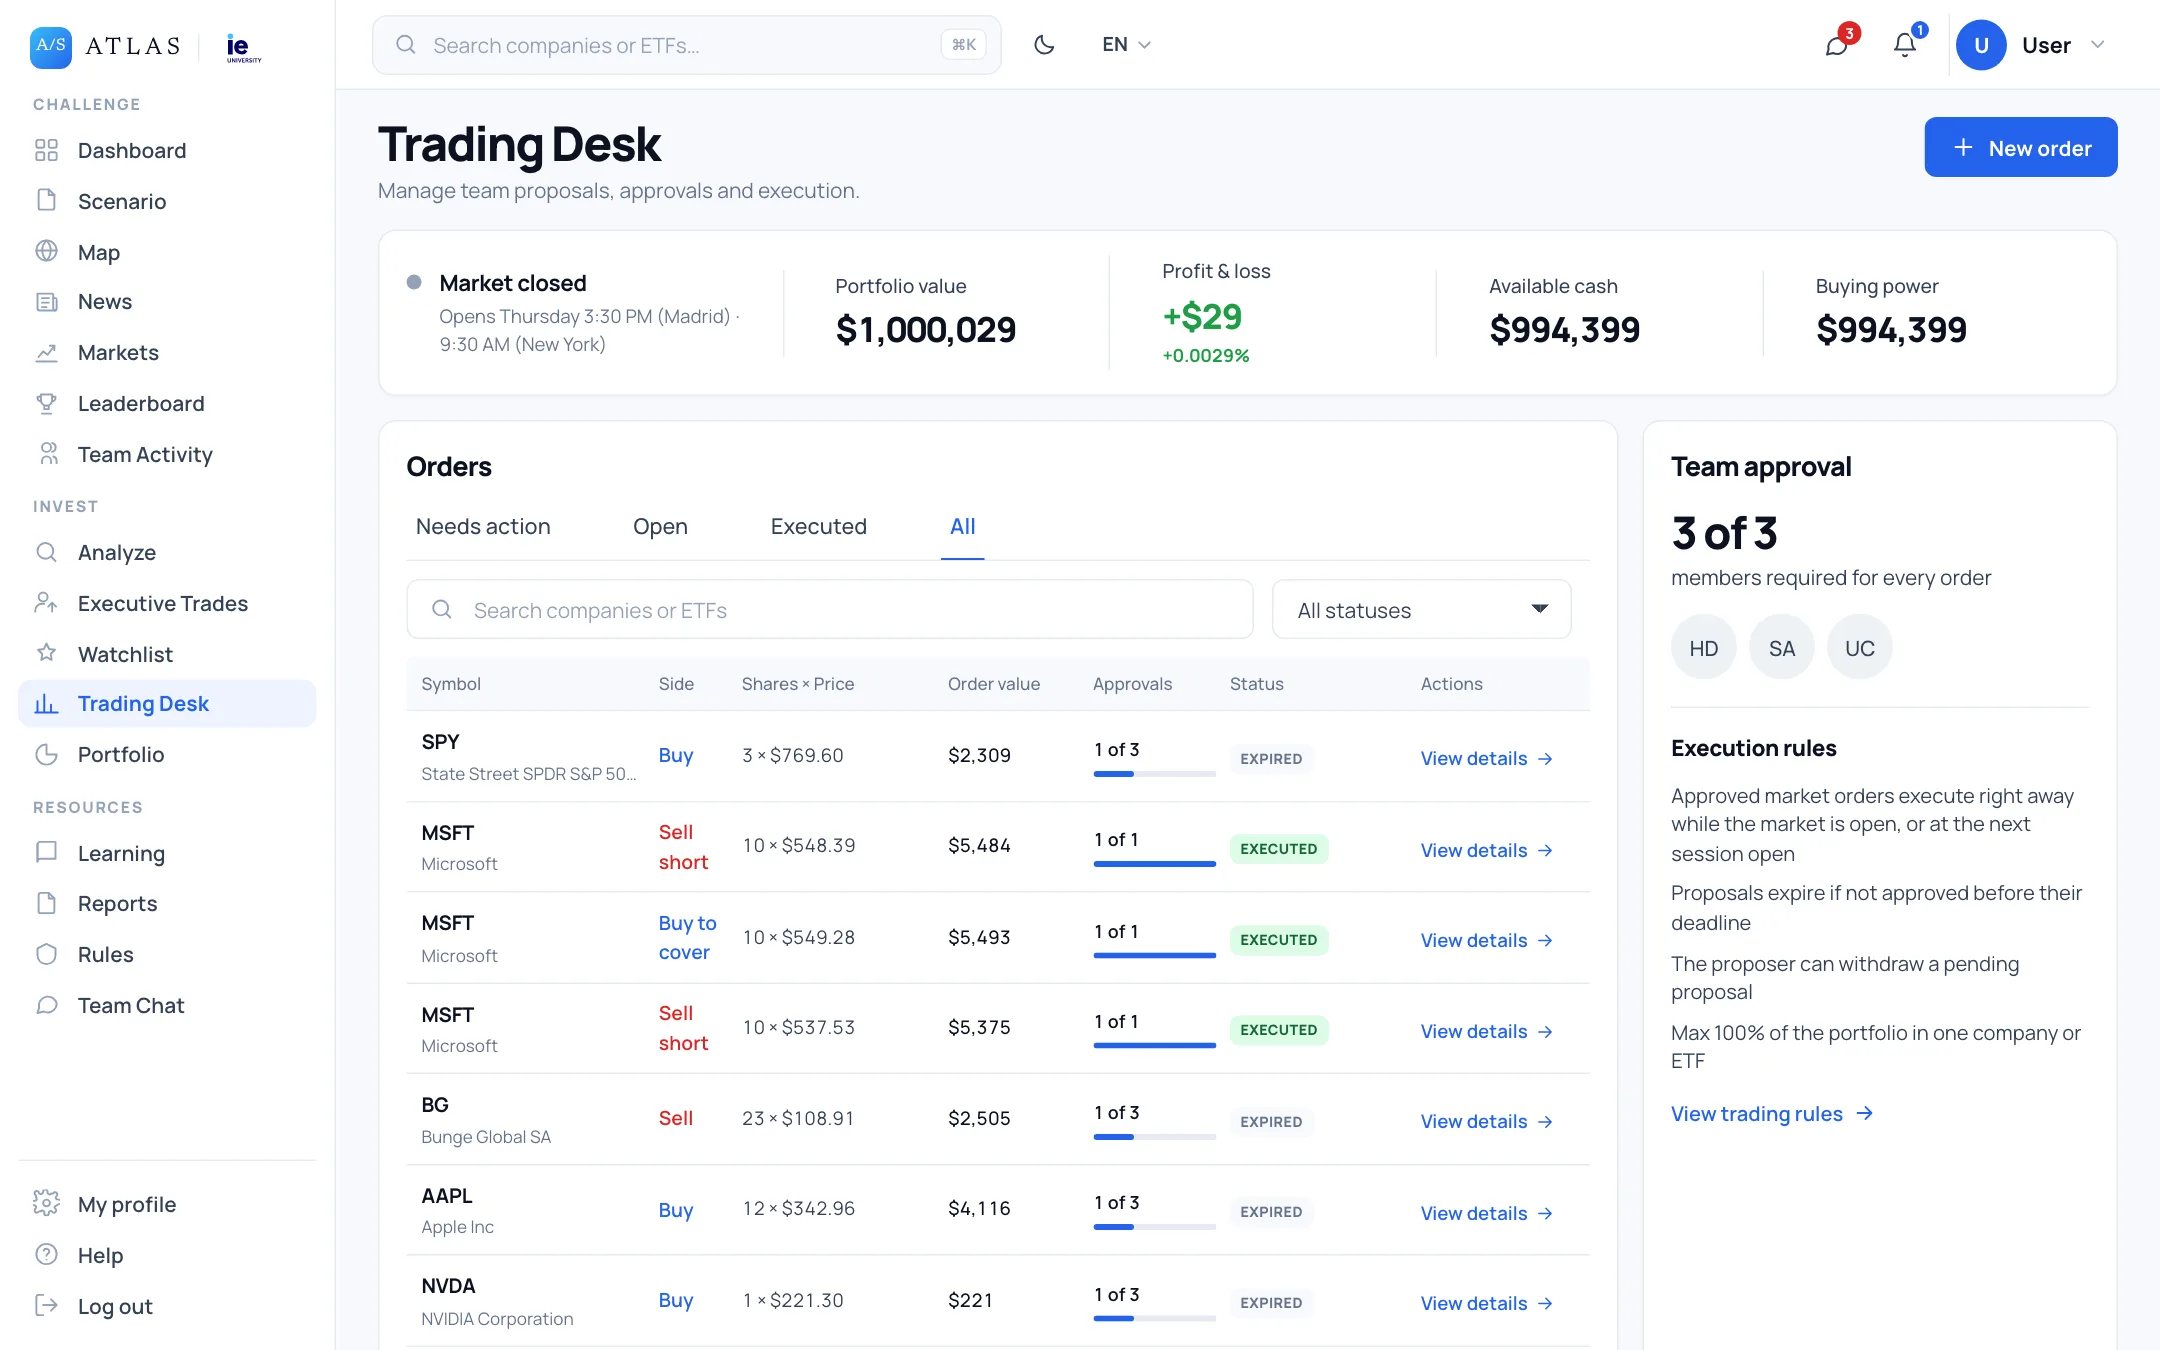Click the NVDA approvals progress bar
Image resolution: width=2160 pixels, height=1350 pixels.
(x=1154, y=1318)
